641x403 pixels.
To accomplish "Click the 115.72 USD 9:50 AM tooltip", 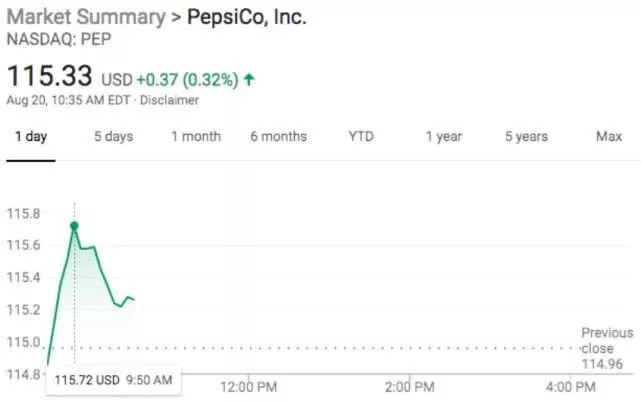I will 113,380.
